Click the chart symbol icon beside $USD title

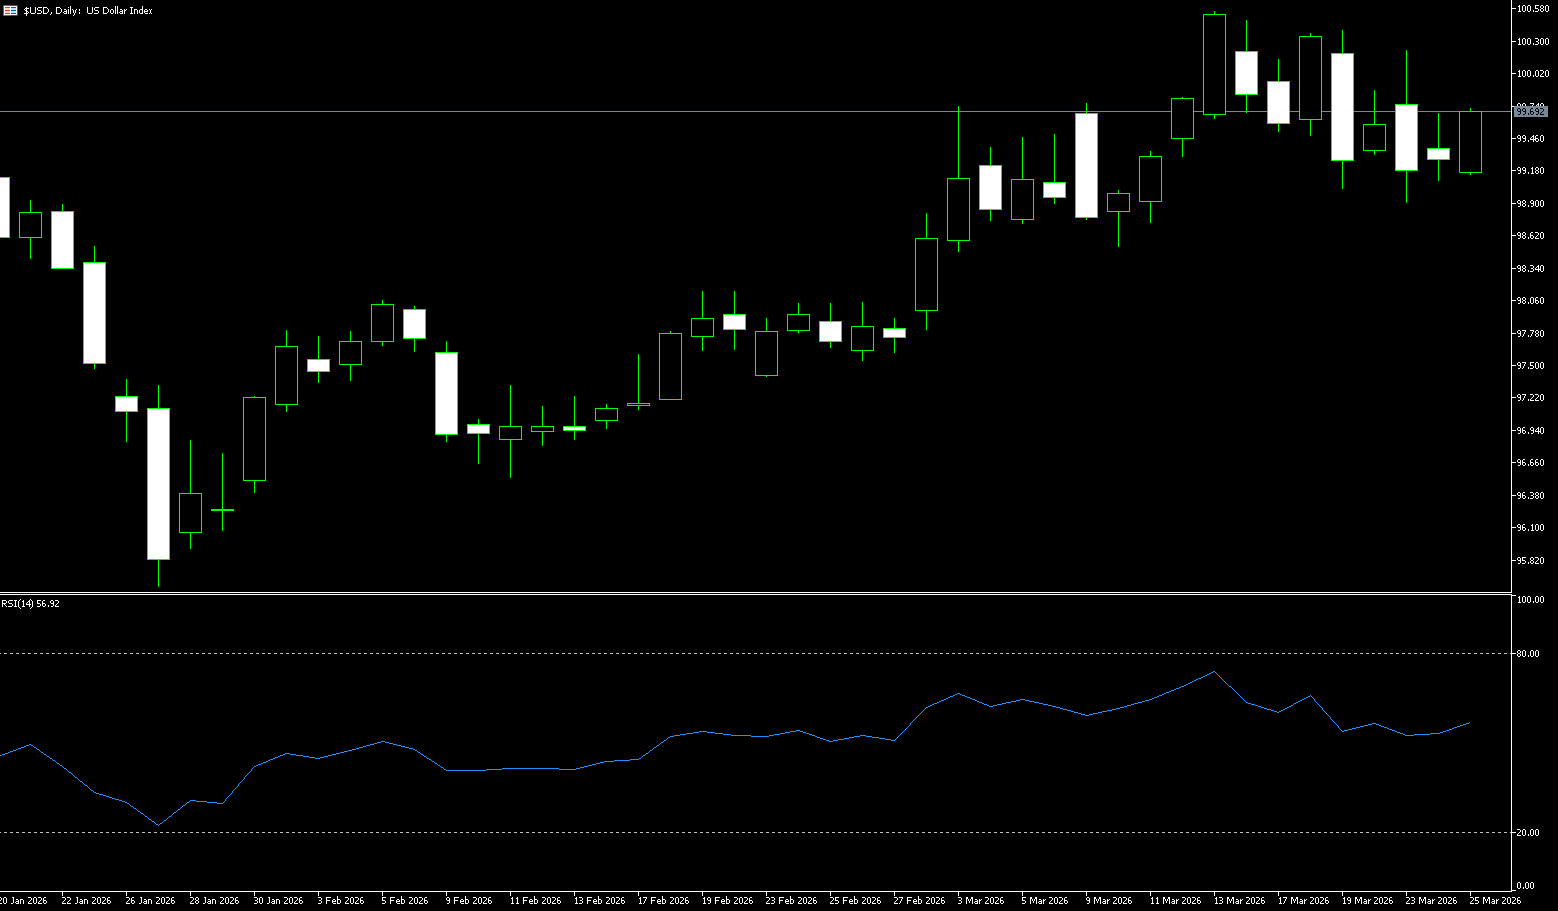[10, 10]
